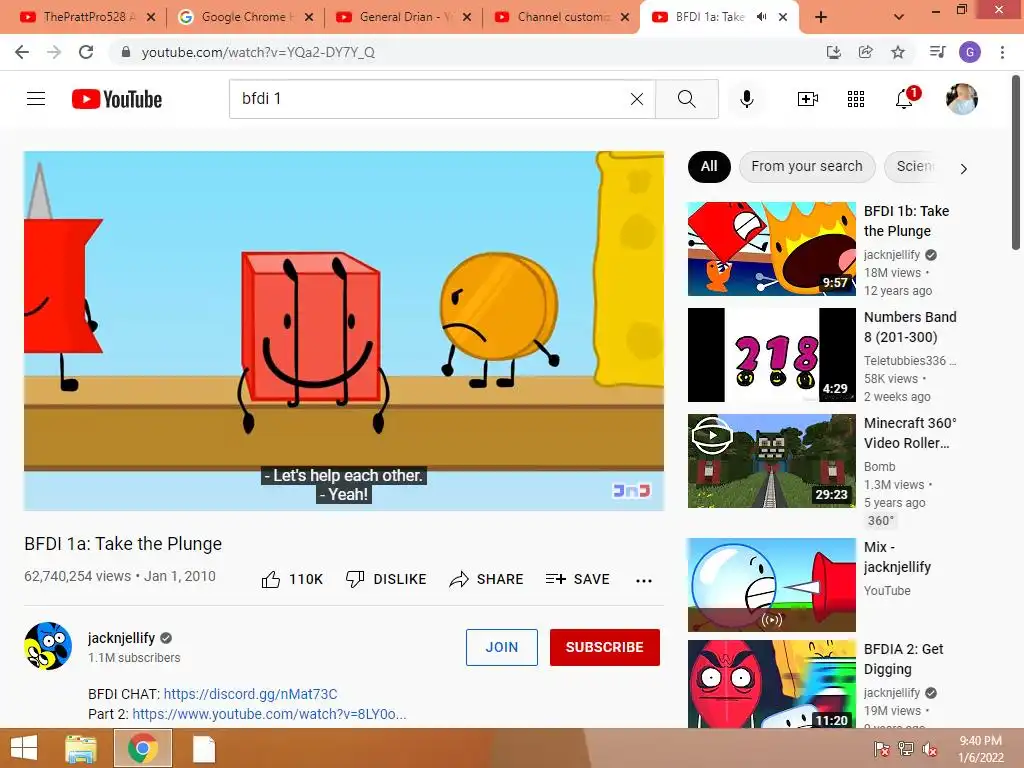Open Minecraft 360° Video Roller thumbnail

coord(772,461)
